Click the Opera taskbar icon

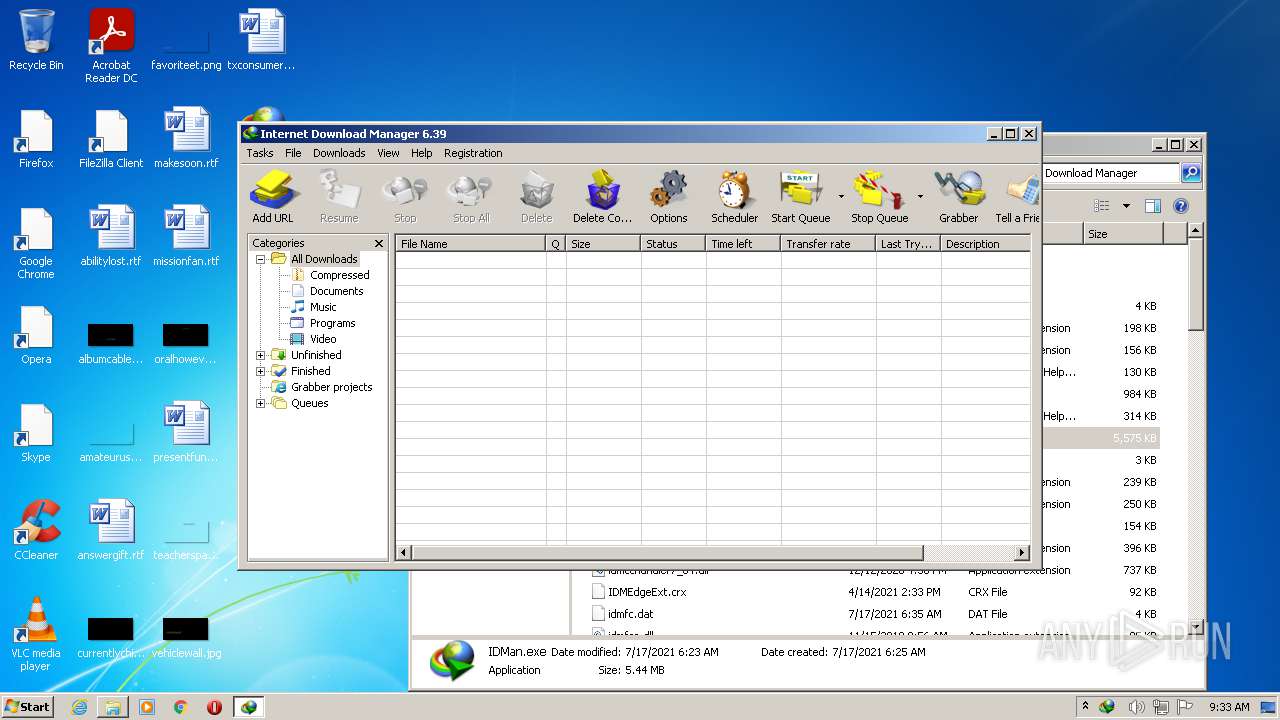click(x=214, y=707)
